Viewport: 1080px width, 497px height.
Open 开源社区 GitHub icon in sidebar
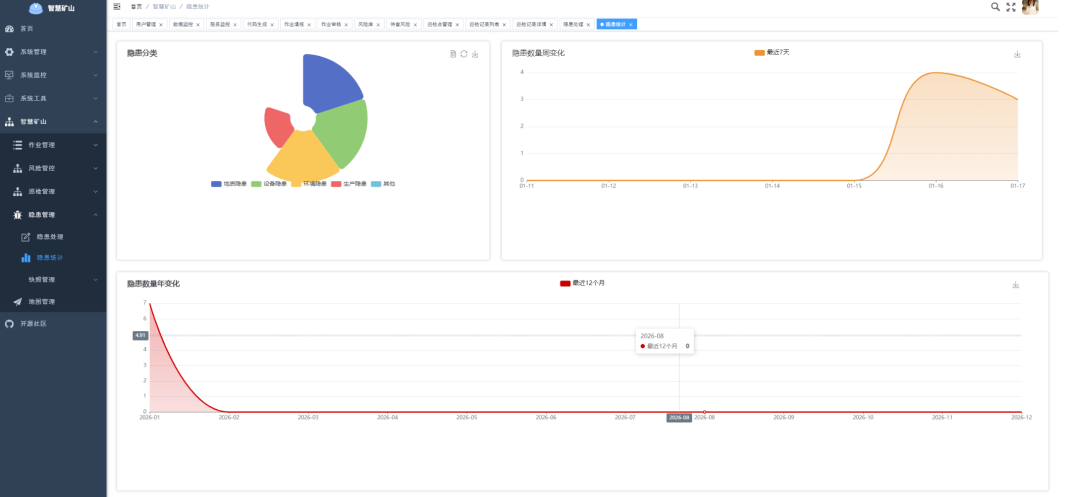pos(9,324)
